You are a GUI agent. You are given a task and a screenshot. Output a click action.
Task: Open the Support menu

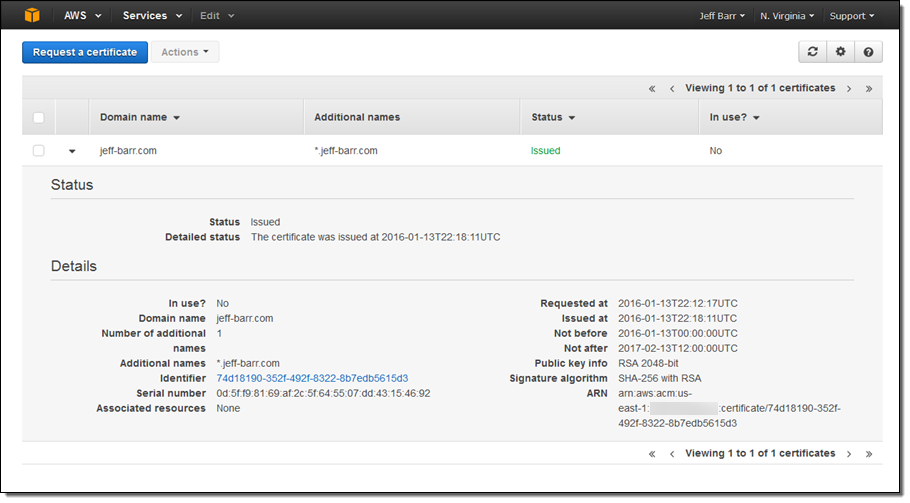point(851,16)
